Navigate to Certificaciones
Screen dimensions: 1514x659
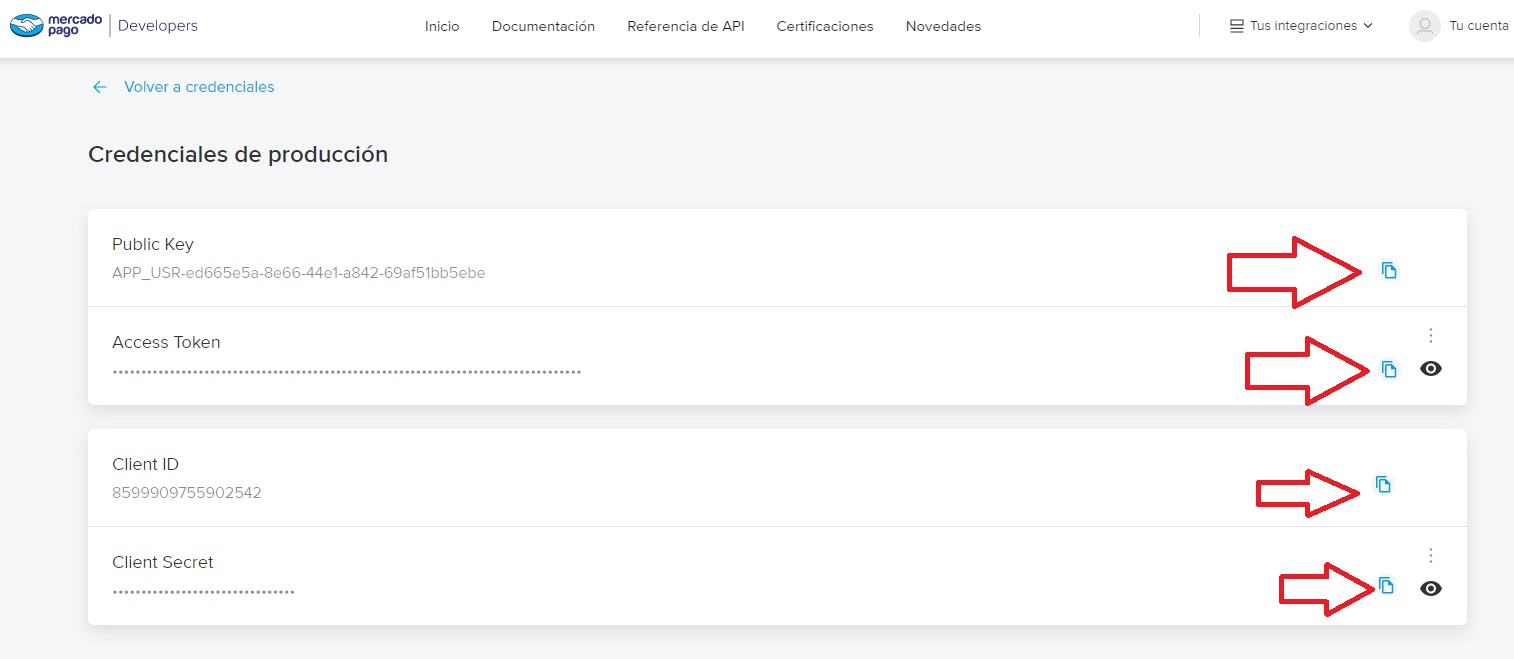825,26
